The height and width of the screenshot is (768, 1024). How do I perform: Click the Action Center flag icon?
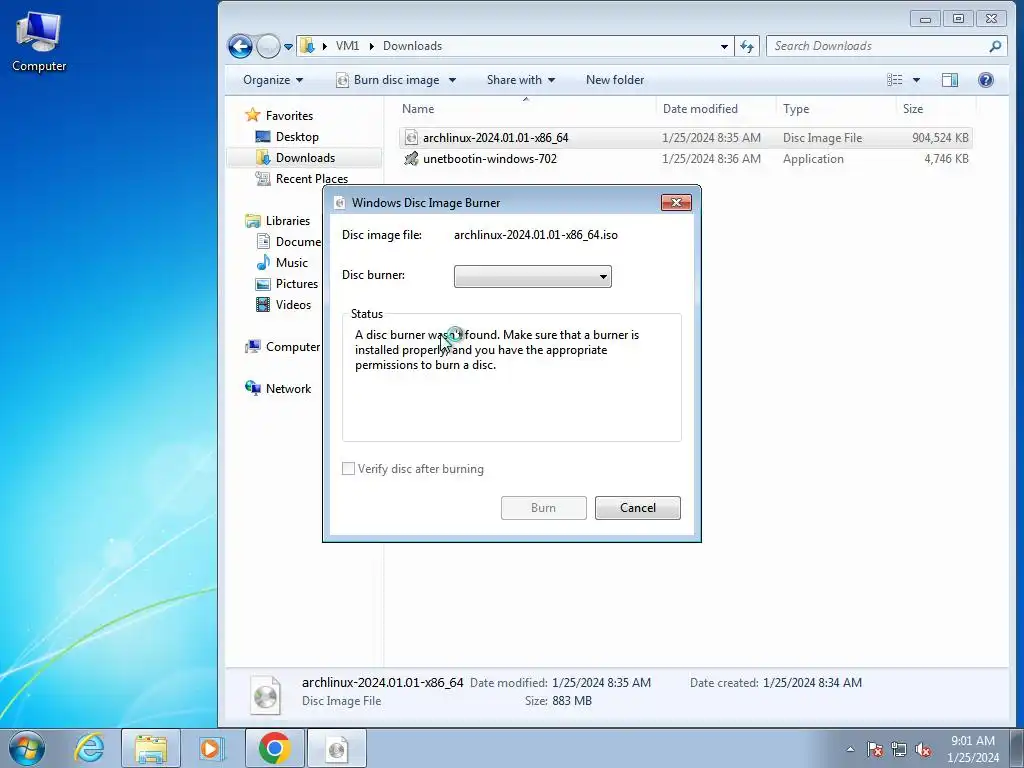(875, 749)
